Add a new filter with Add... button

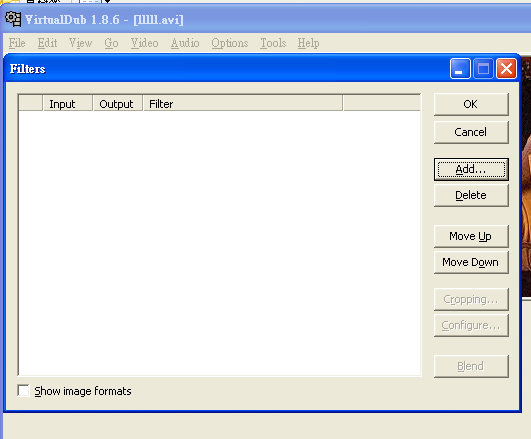[x=471, y=169]
